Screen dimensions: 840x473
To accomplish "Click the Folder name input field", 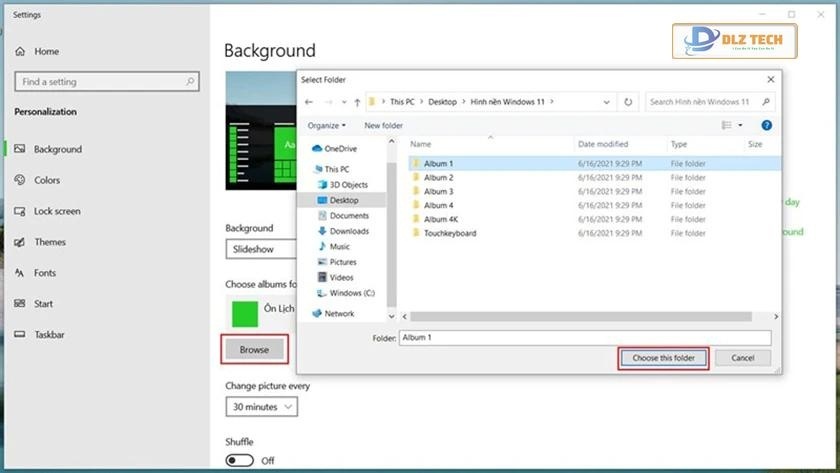I will click(584, 338).
